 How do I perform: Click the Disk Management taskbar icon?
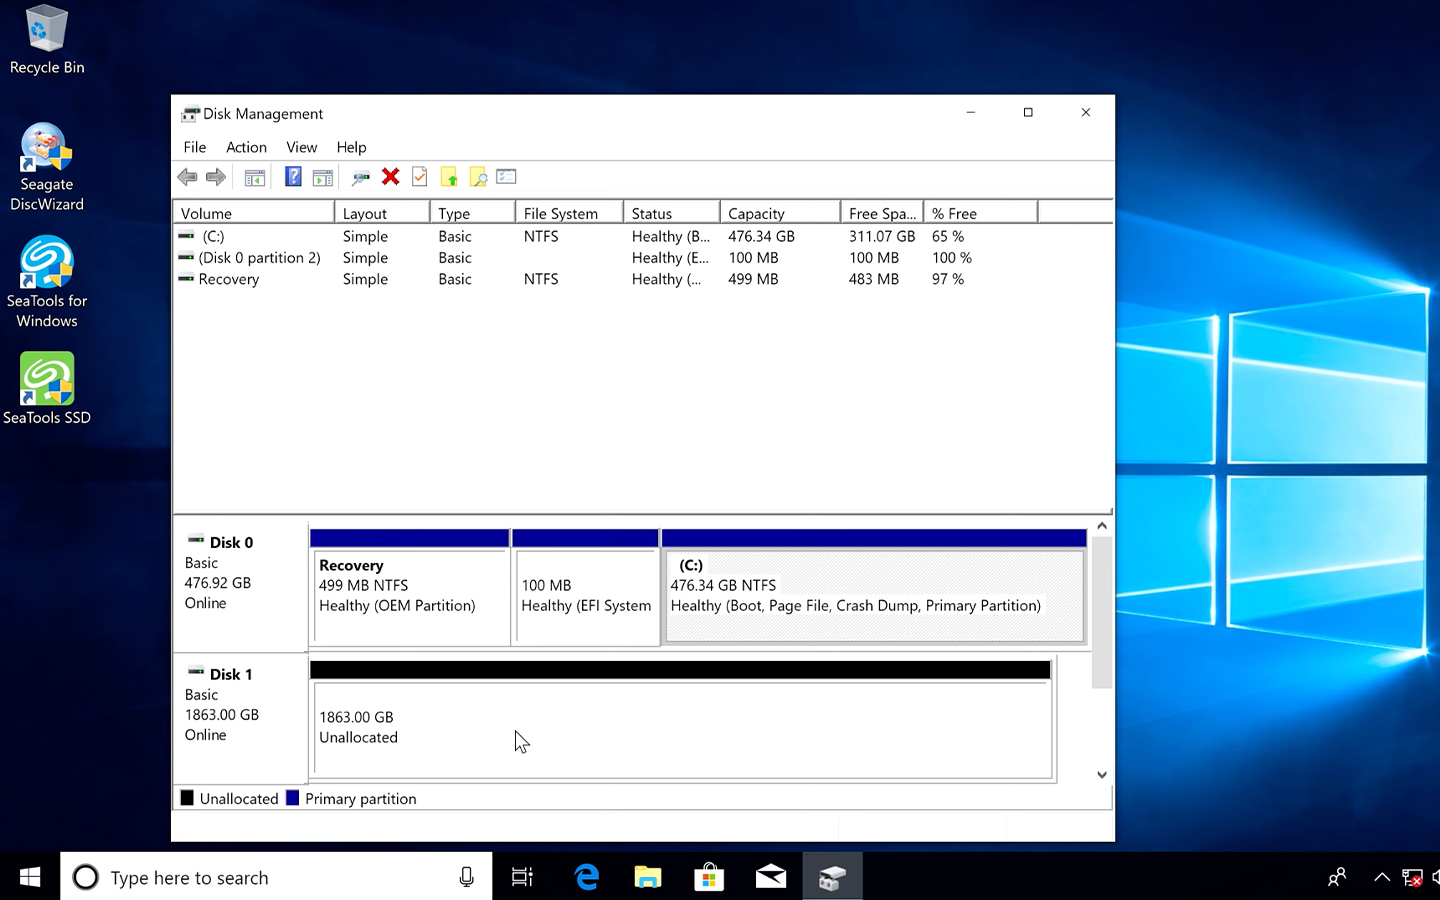(832, 877)
